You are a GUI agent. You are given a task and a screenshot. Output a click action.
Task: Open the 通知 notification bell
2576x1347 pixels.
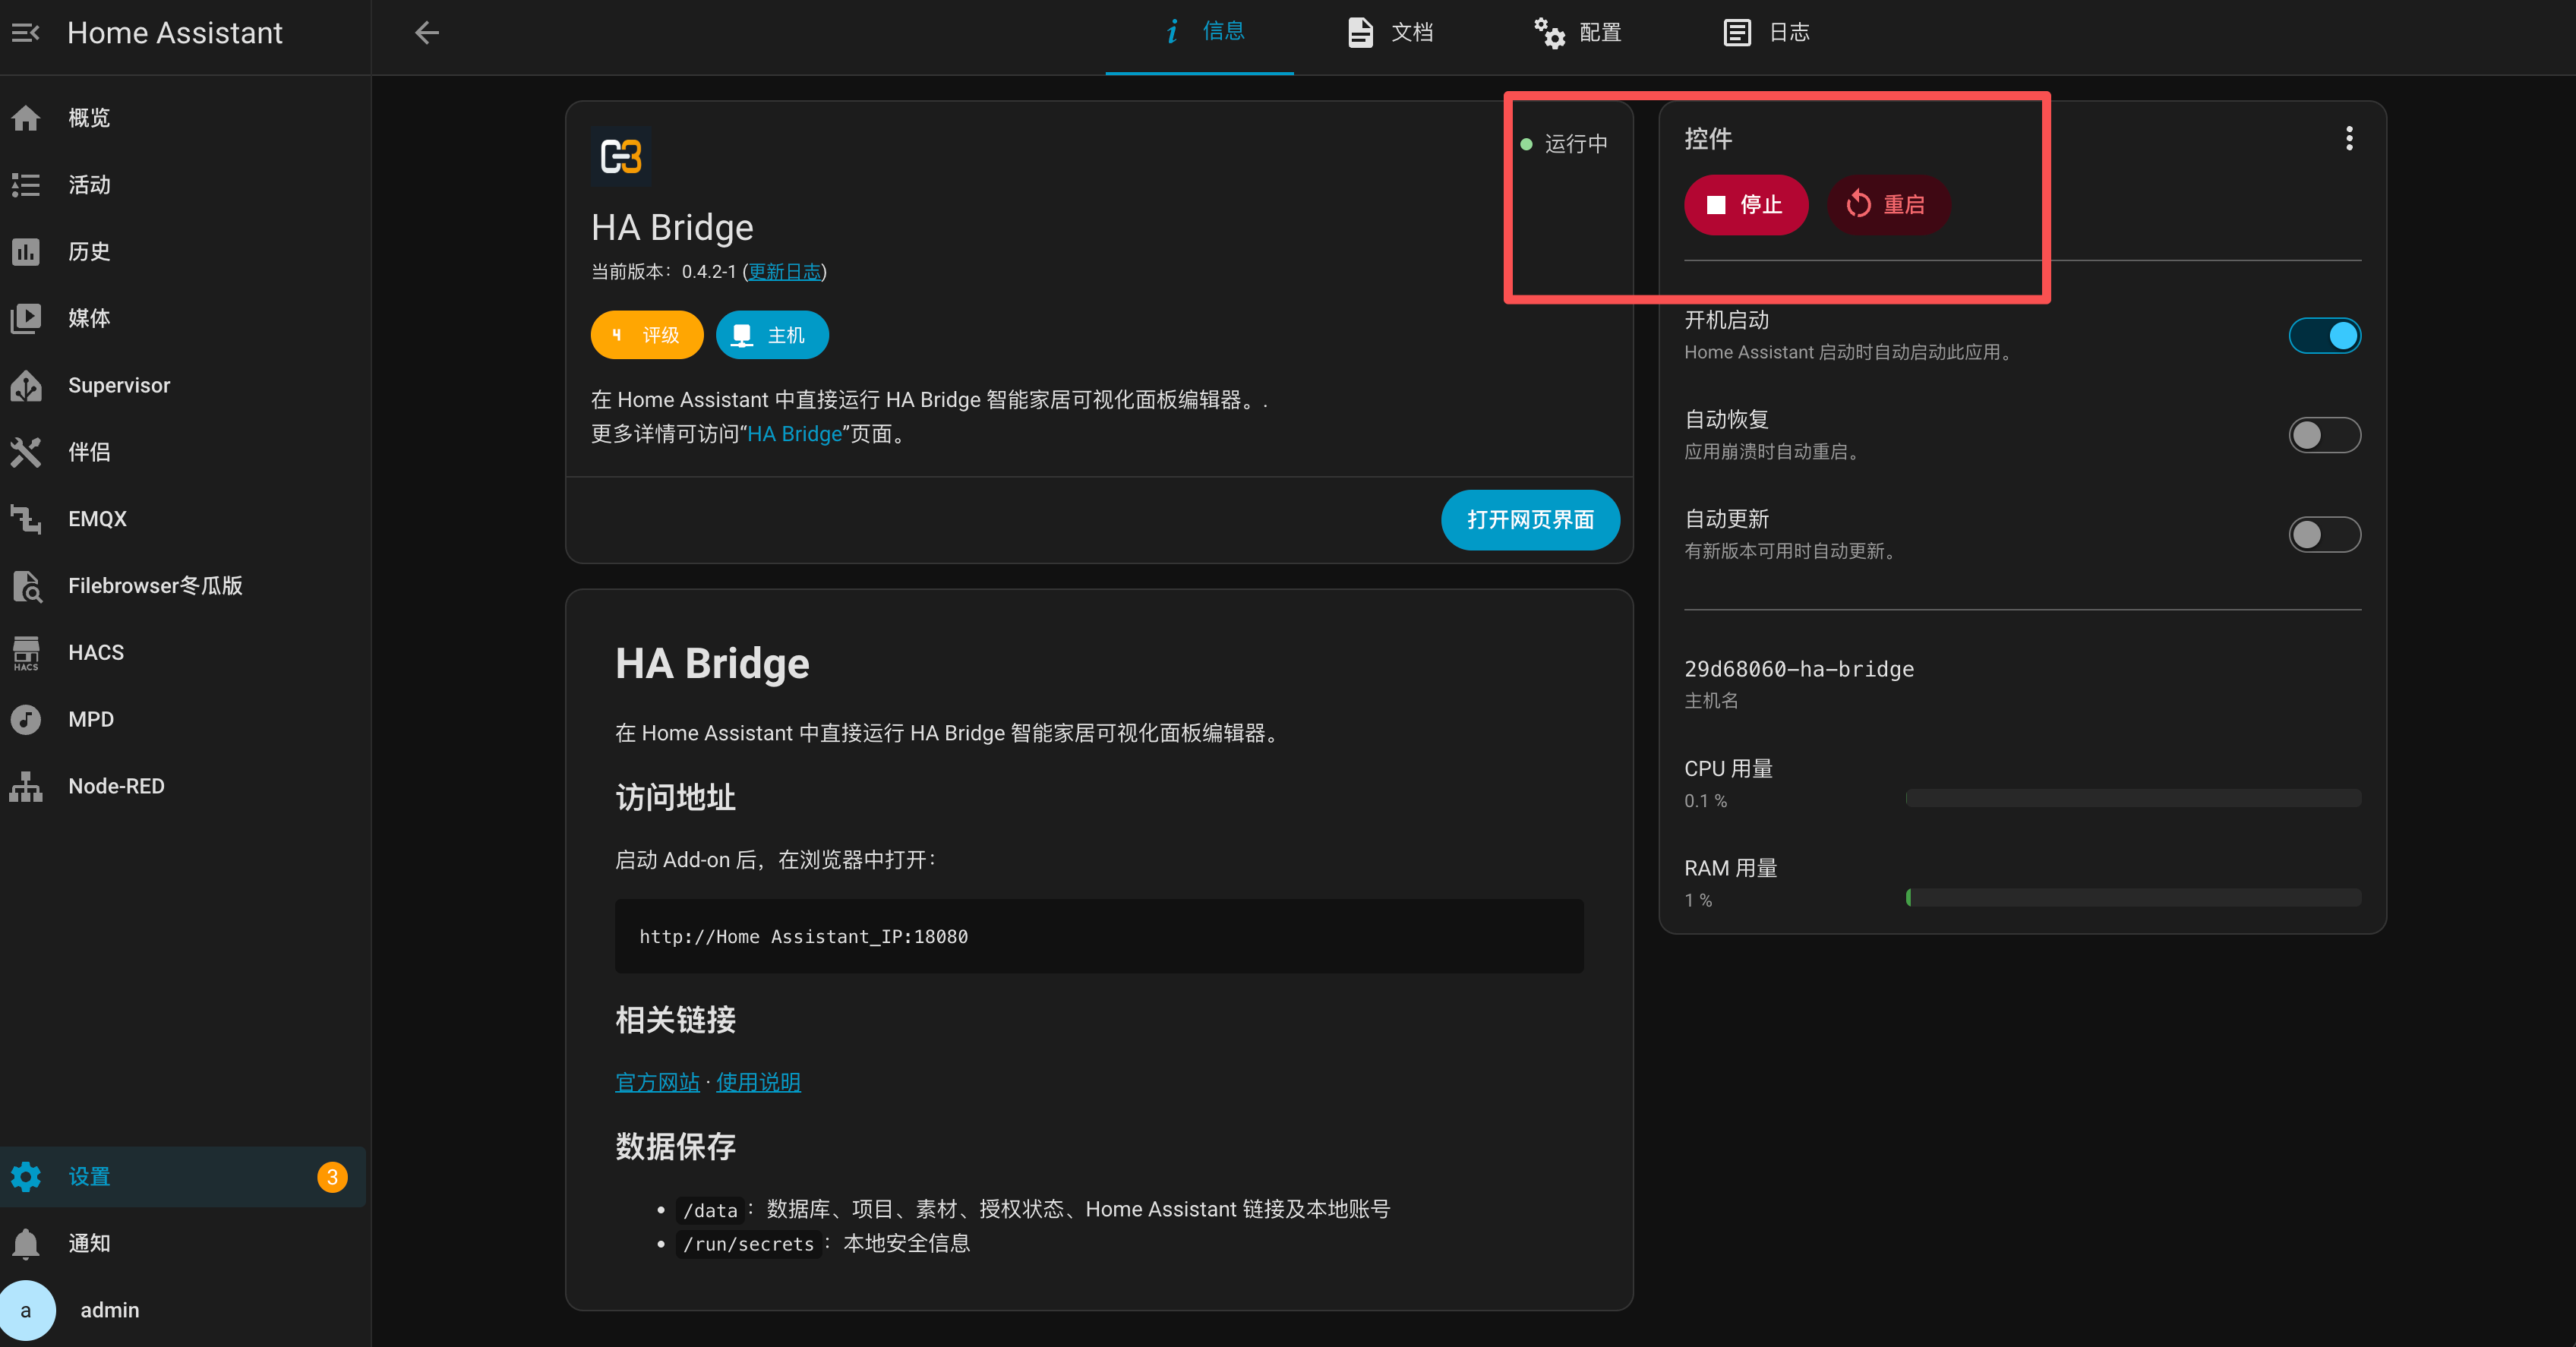pyautogui.click(x=26, y=1244)
